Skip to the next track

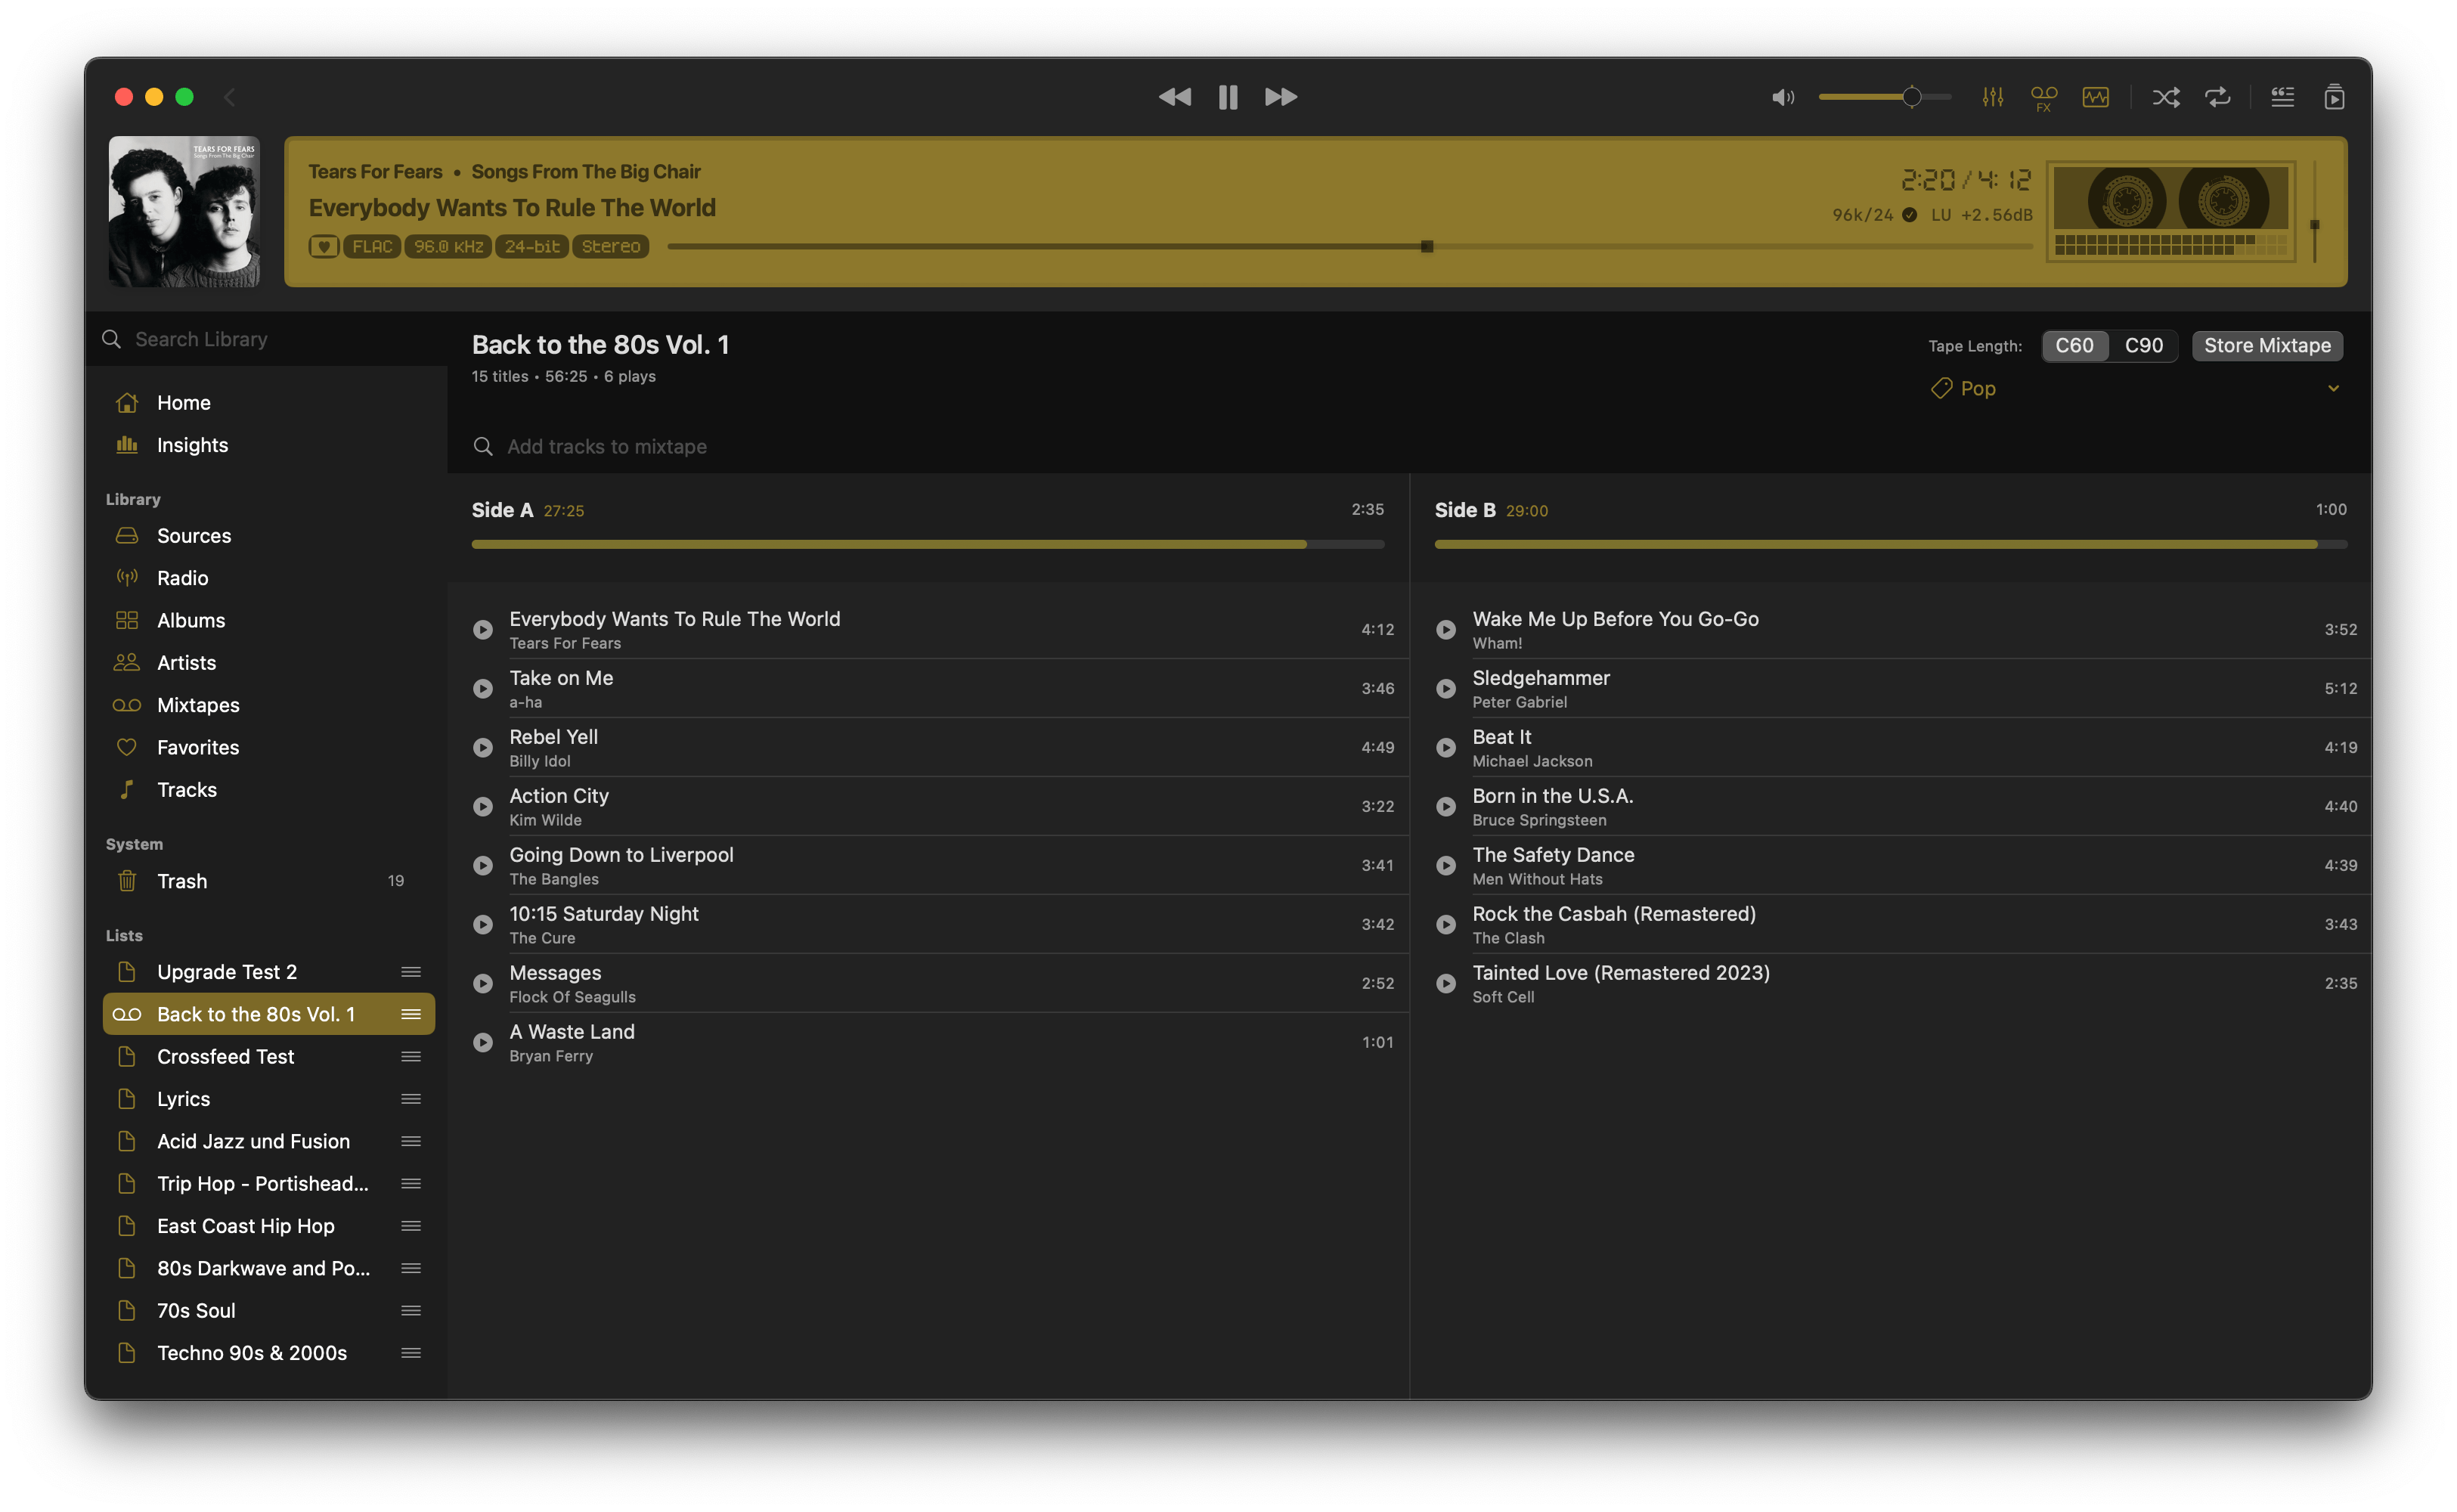click(x=1281, y=97)
